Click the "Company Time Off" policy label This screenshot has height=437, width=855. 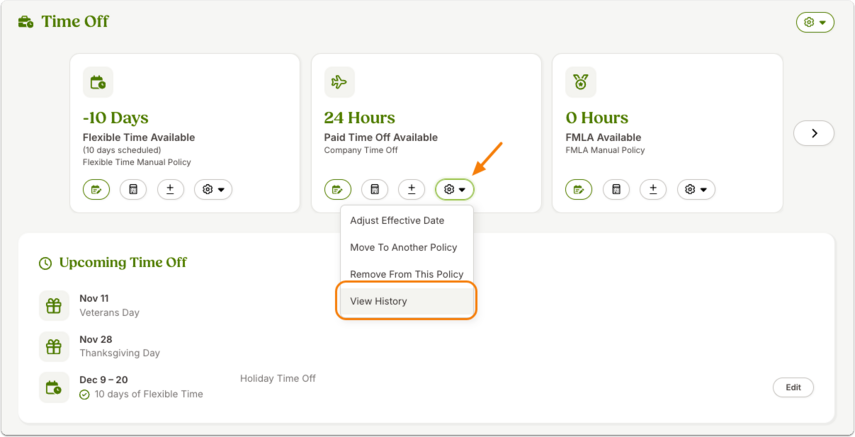(x=361, y=150)
